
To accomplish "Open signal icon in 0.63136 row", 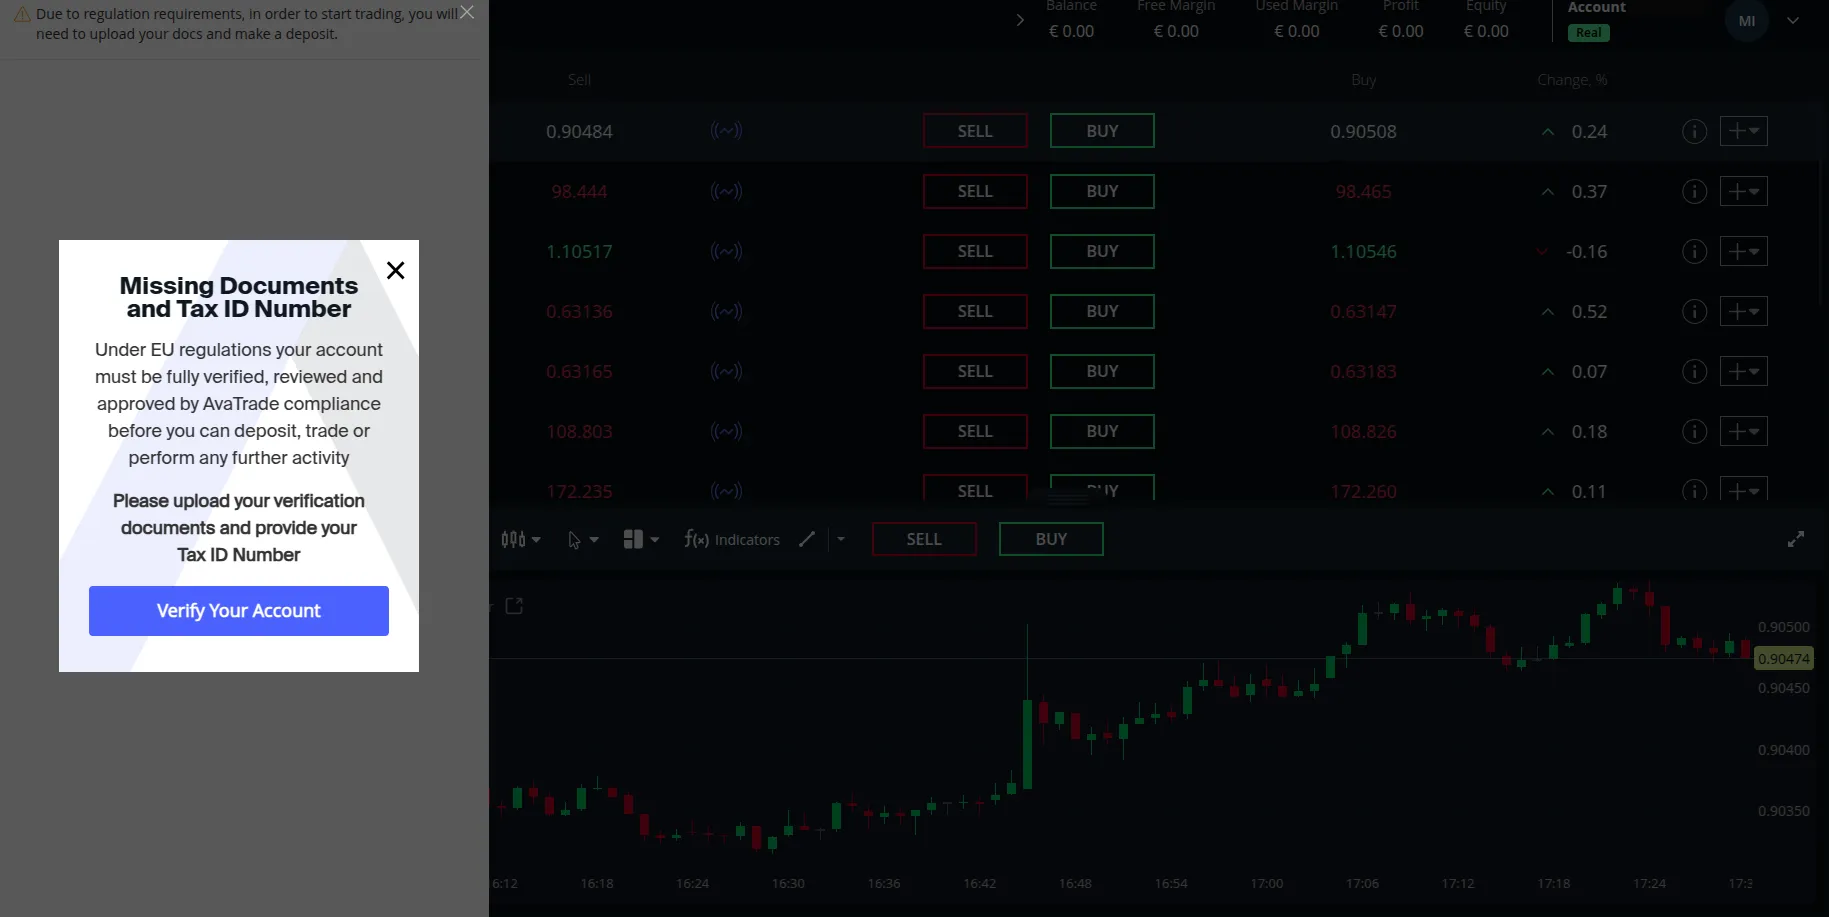I will (x=726, y=311).
